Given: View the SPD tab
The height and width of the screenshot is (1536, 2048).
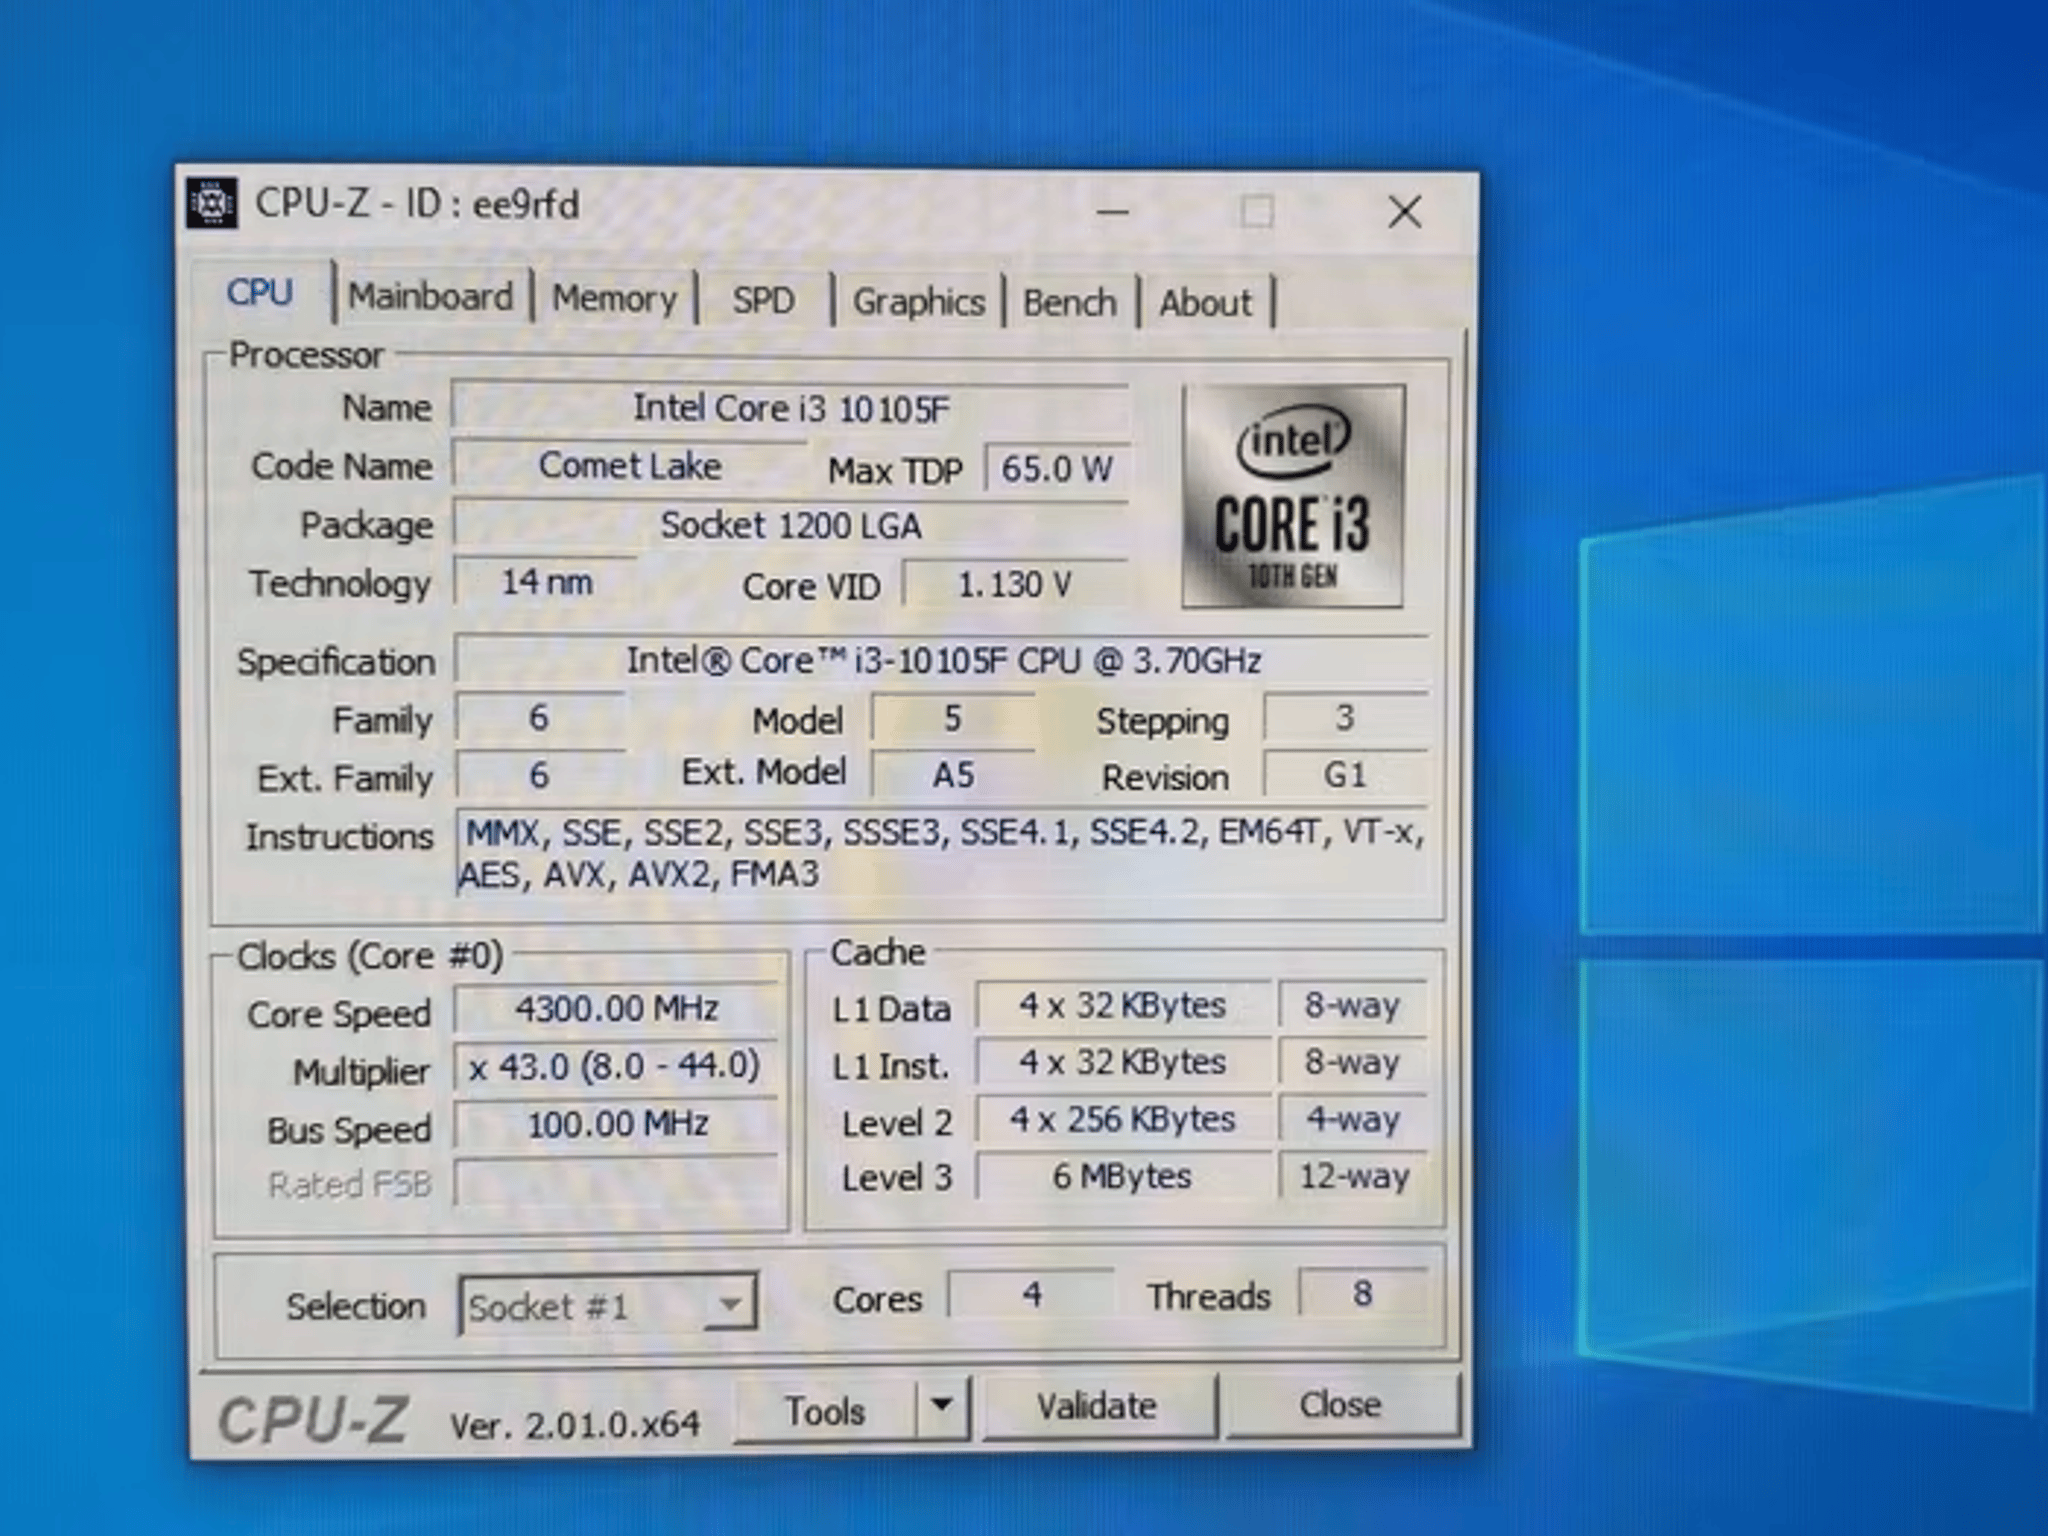Looking at the screenshot, I should tap(763, 299).
